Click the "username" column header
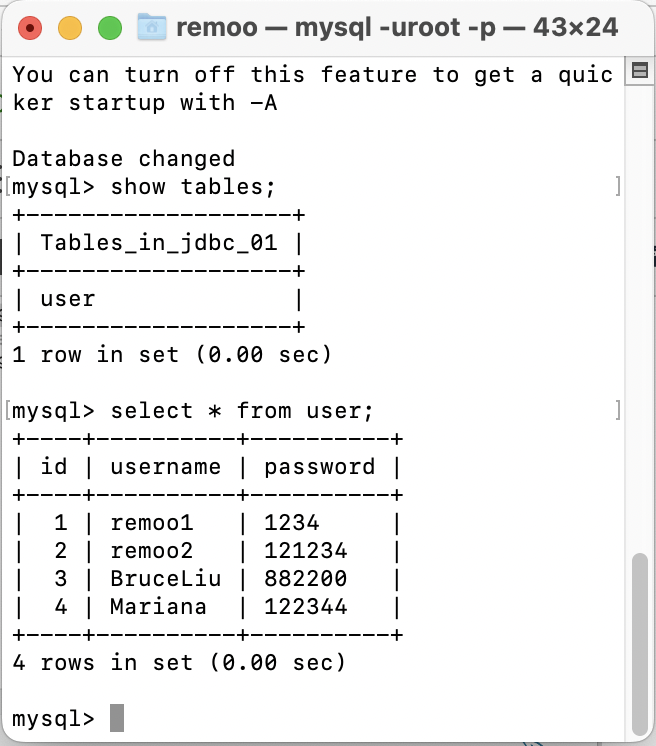This screenshot has height=746, width=656. [165, 467]
